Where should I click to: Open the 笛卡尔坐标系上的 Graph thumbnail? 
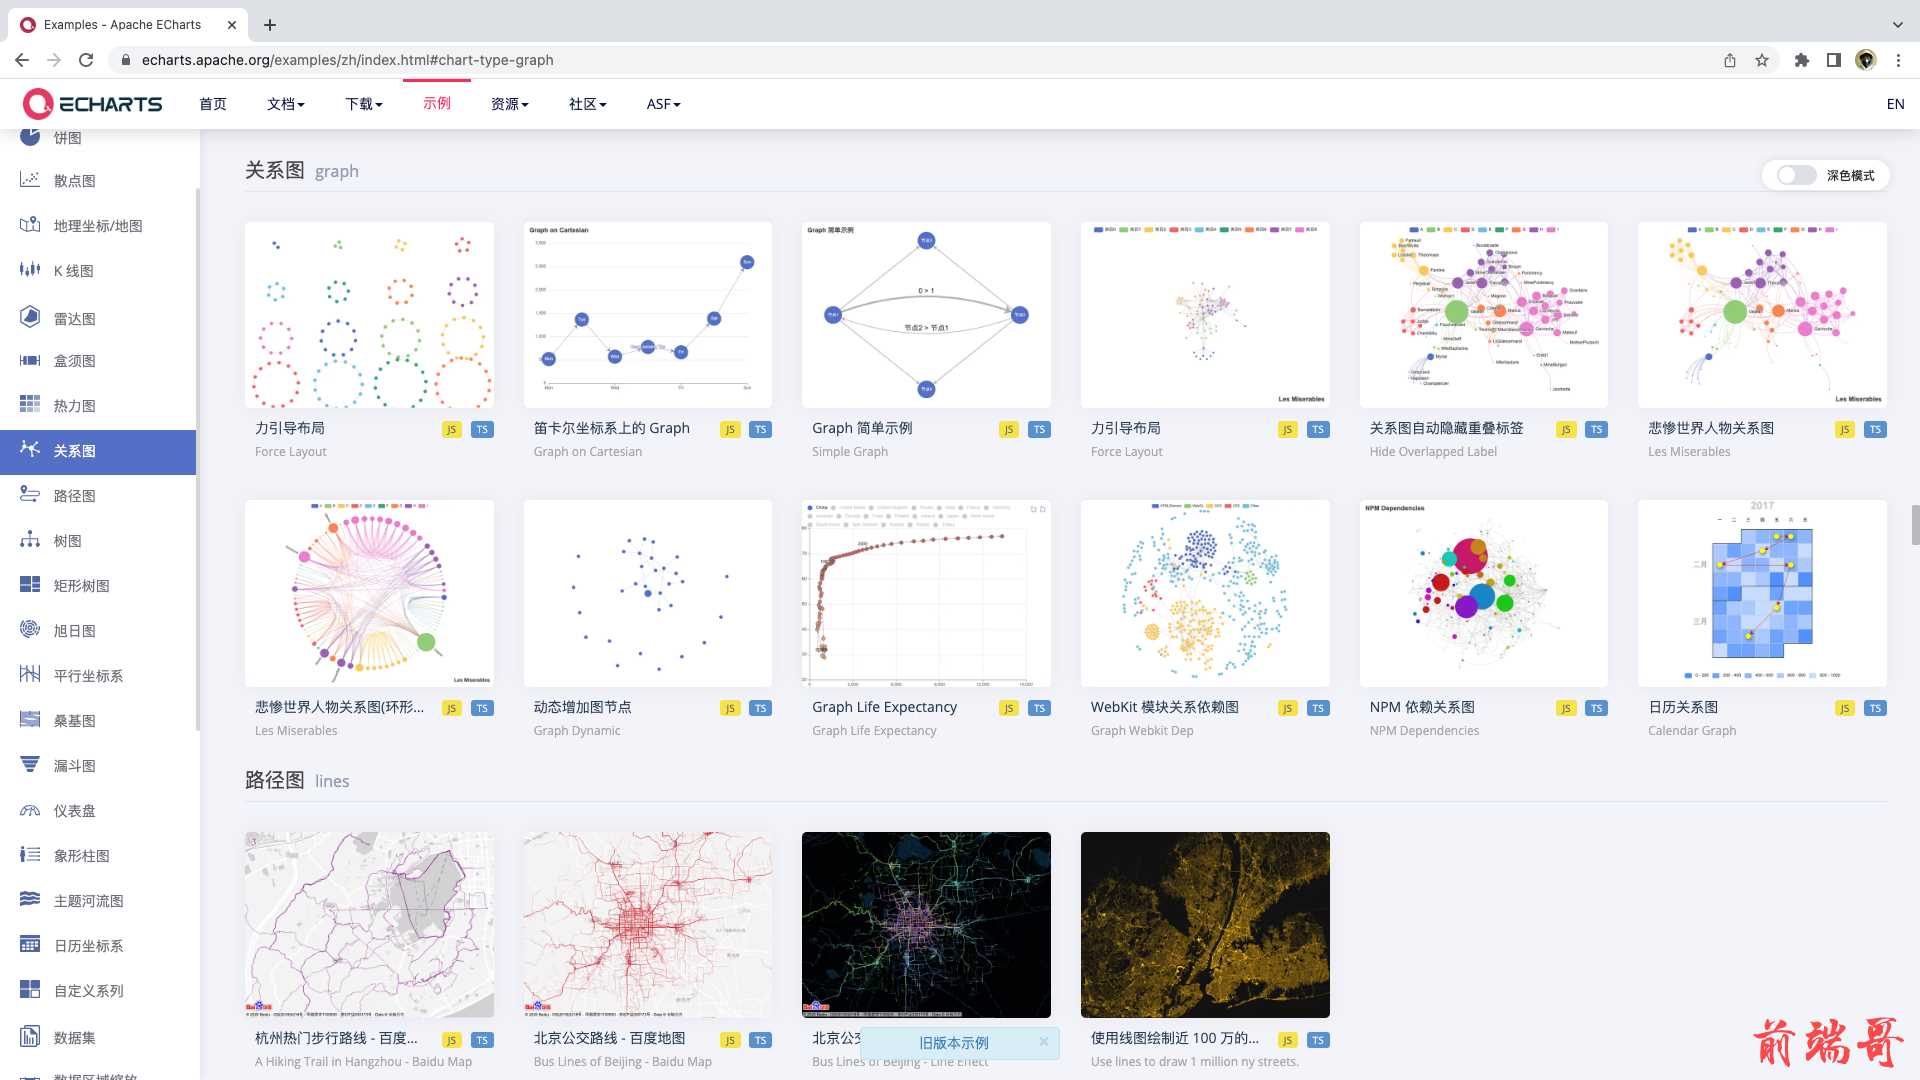(x=648, y=315)
